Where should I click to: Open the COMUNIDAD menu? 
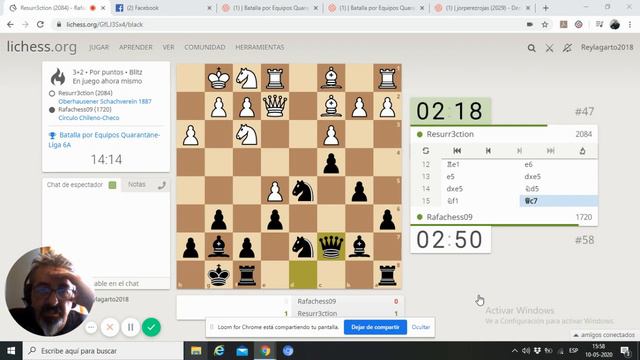pyautogui.click(x=204, y=47)
